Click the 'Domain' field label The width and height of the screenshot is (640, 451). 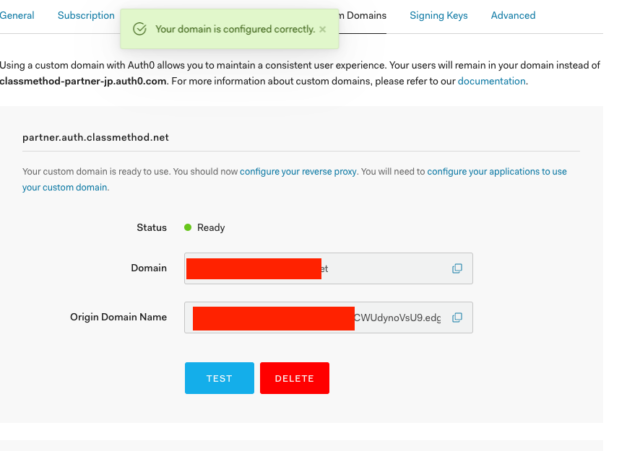tap(149, 268)
